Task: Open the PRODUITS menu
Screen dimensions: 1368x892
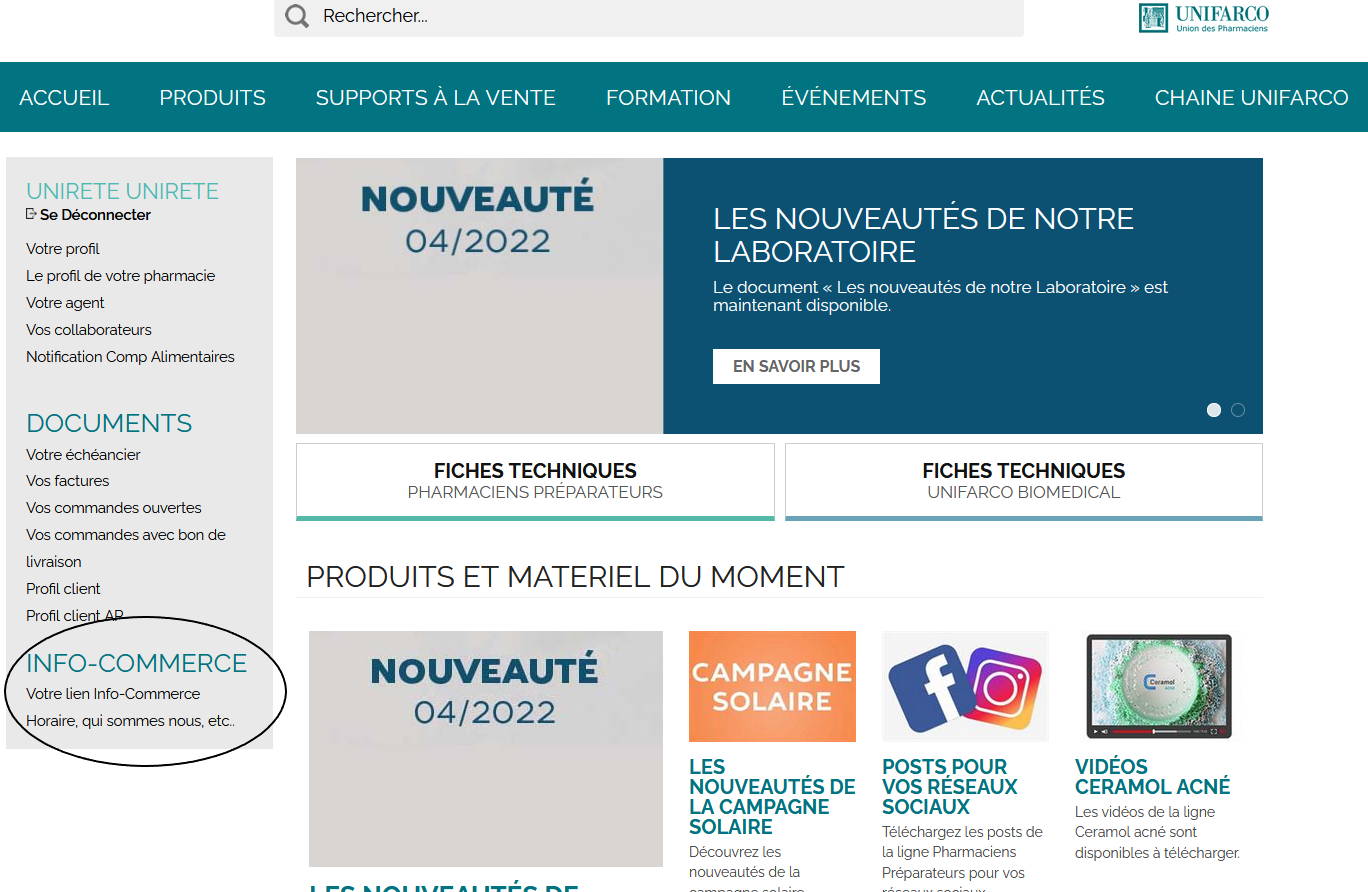Action: pos(212,98)
